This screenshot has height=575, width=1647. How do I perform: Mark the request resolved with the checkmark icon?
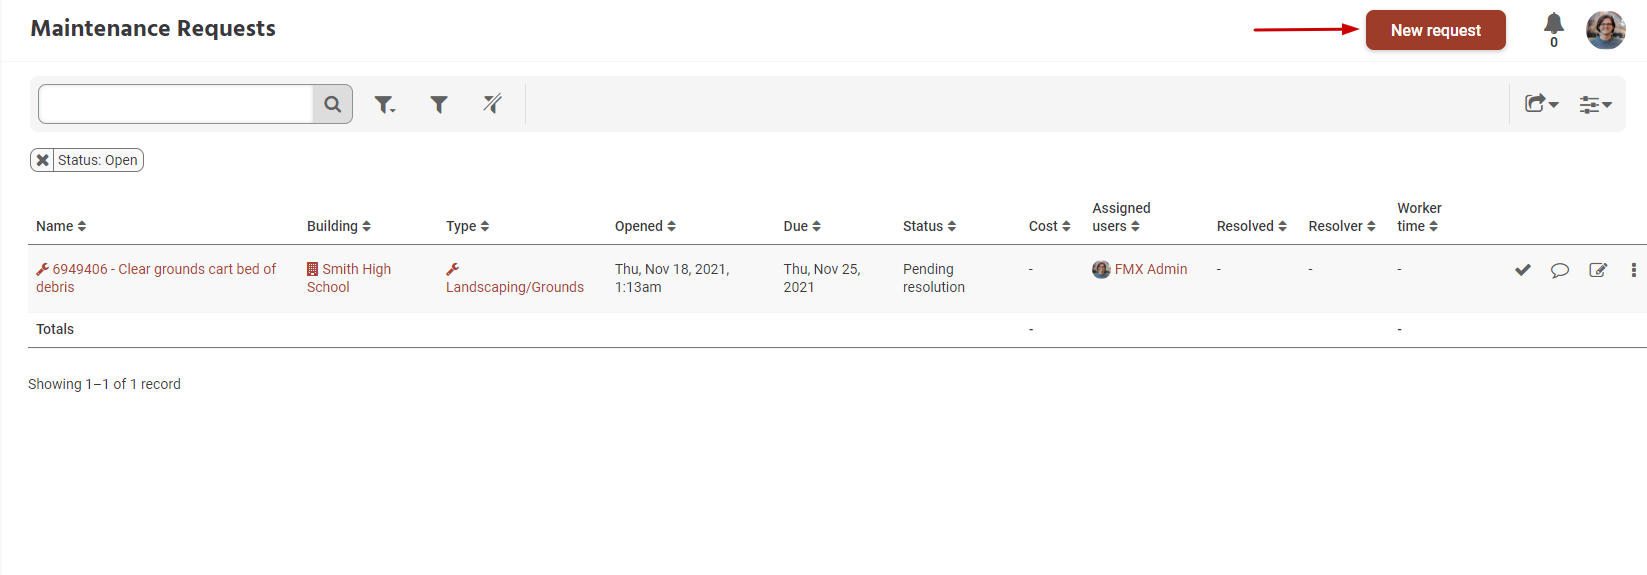pos(1522,270)
